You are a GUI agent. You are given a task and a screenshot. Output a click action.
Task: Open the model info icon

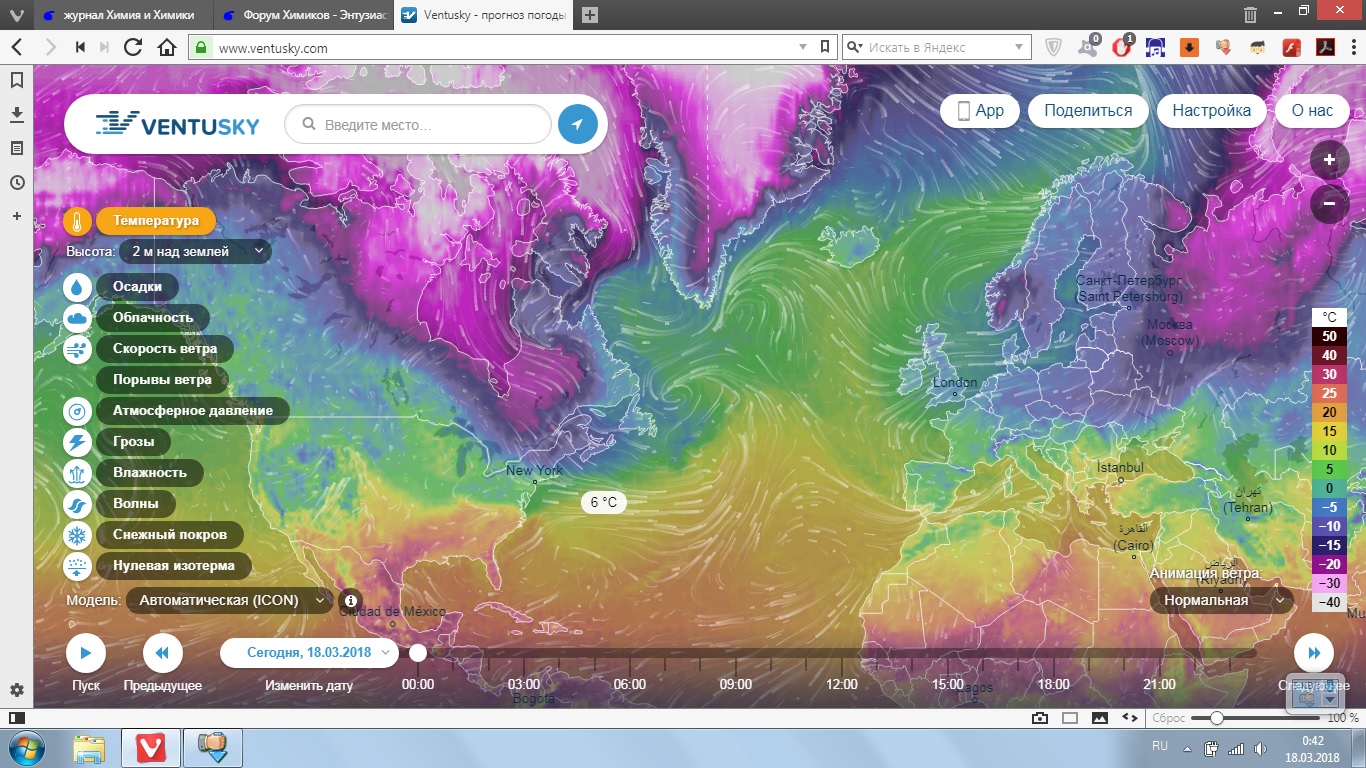pyautogui.click(x=349, y=601)
